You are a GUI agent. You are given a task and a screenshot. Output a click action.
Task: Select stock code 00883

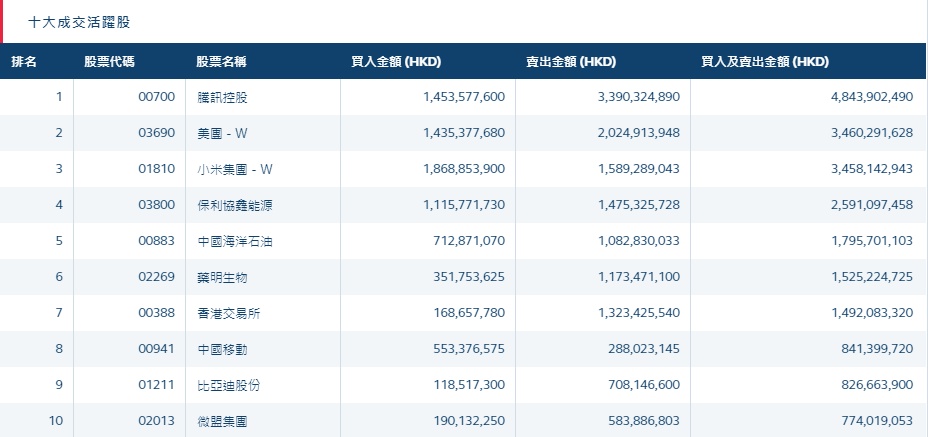157,241
